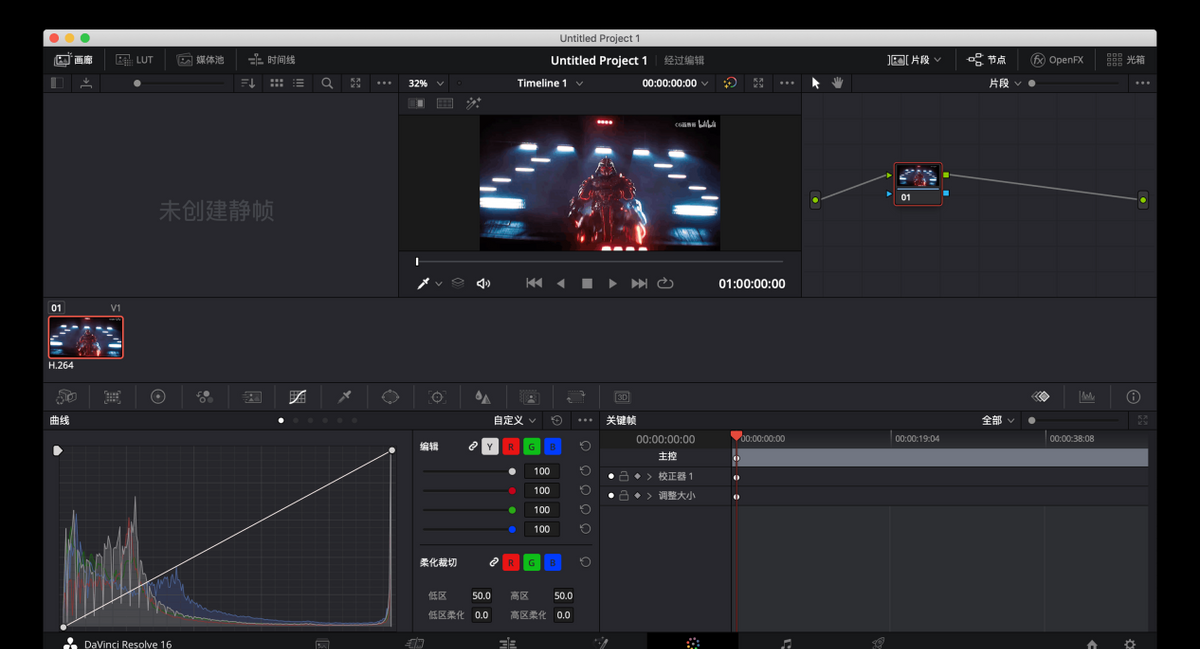Click the viewer playhead scrubber bar

[x=599, y=262]
